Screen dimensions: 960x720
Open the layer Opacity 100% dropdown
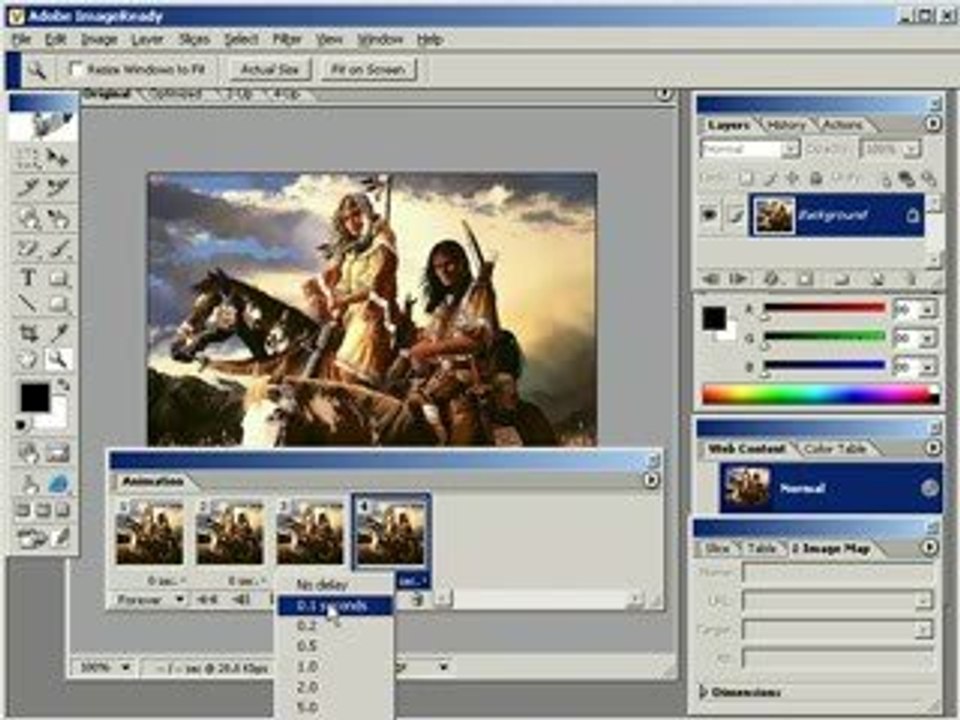pyautogui.click(x=890, y=149)
